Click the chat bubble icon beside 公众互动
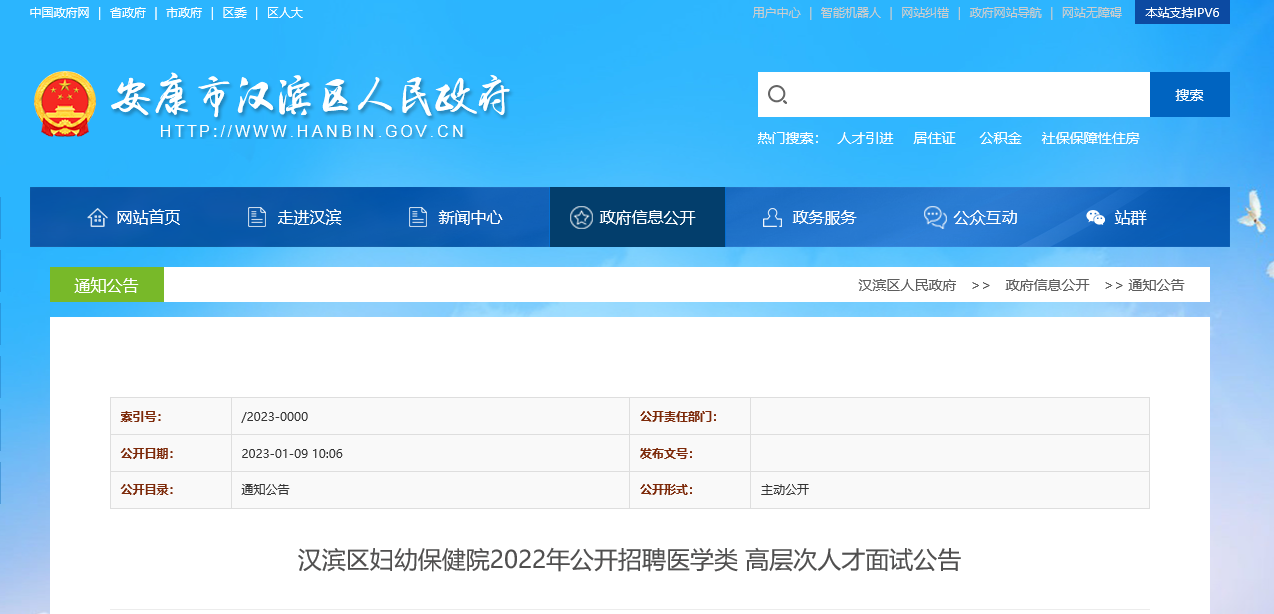The height and width of the screenshot is (614, 1274). [x=934, y=217]
